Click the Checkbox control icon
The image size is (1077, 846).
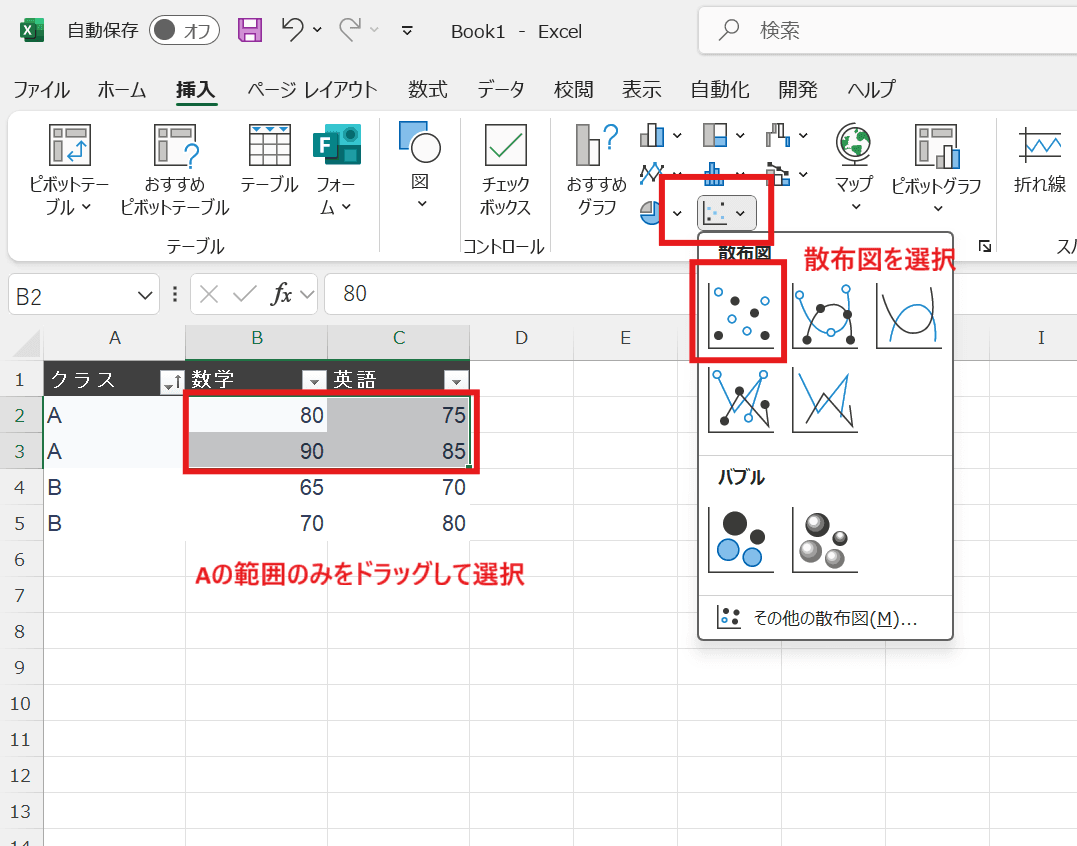(x=505, y=170)
